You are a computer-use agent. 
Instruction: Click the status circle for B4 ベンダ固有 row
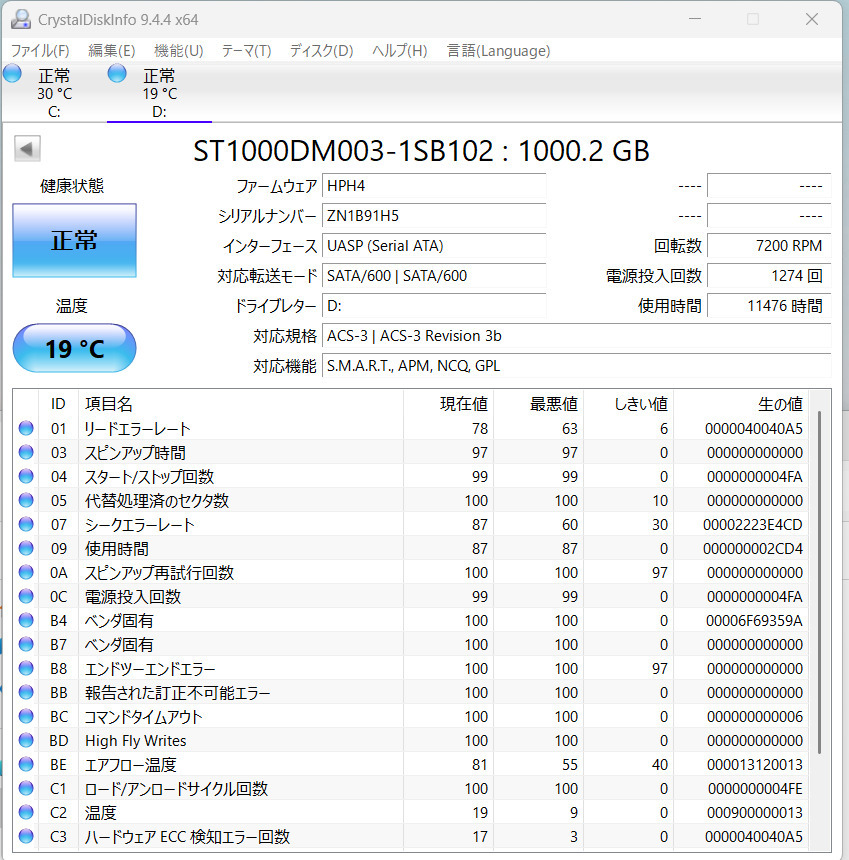point(26,620)
